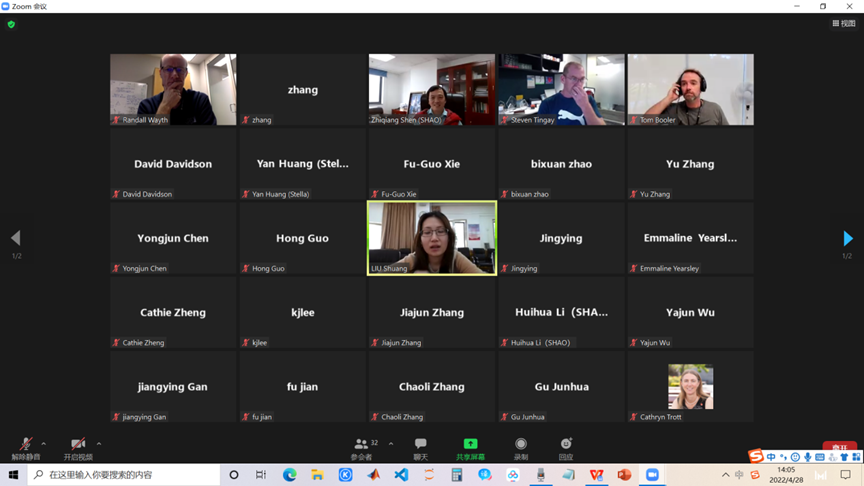Go to previous page of participants

coord(15,238)
